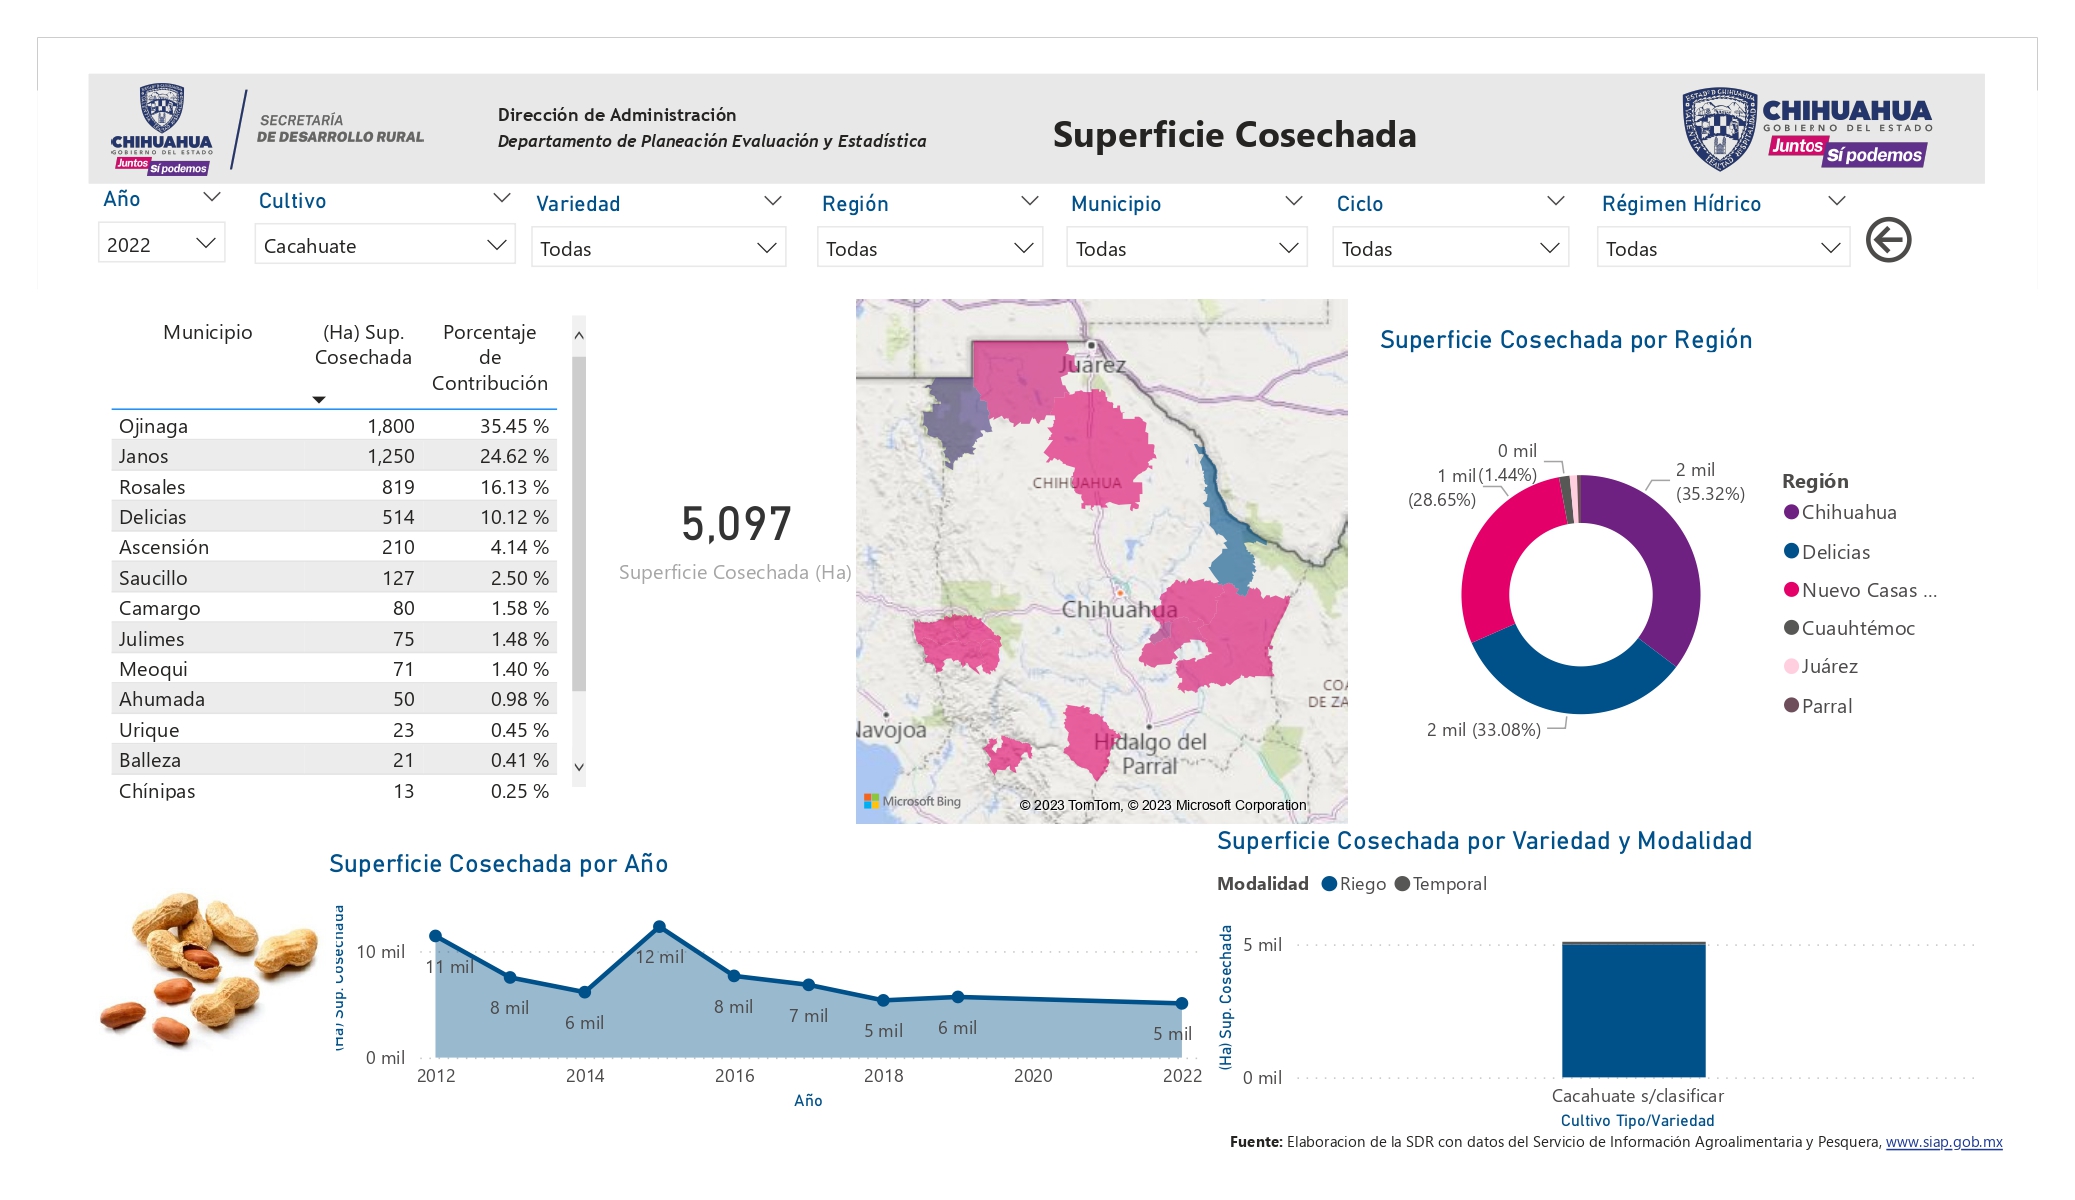
Task: Open the Municipio Todas dropdown
Action: (x=1187, y=248)
